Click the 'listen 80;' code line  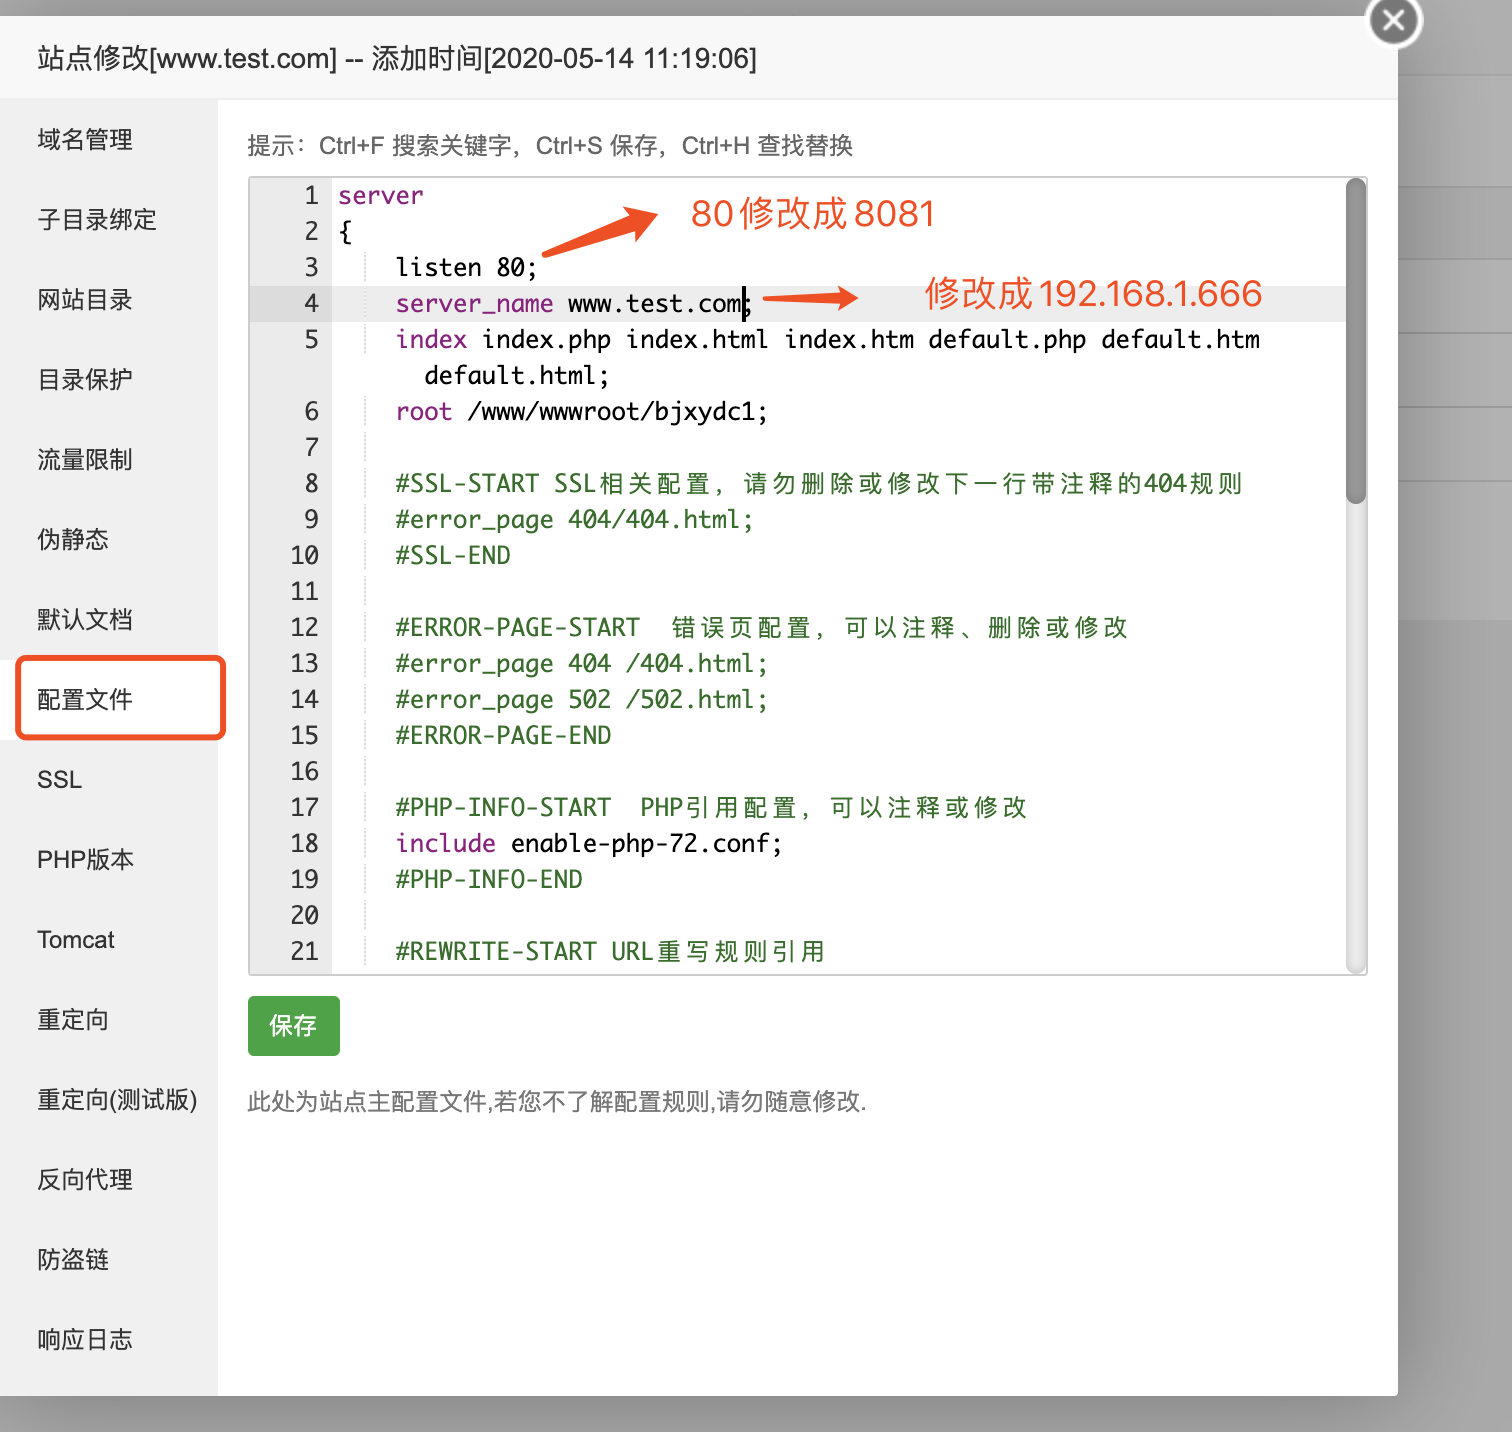(x=466, y=268)
